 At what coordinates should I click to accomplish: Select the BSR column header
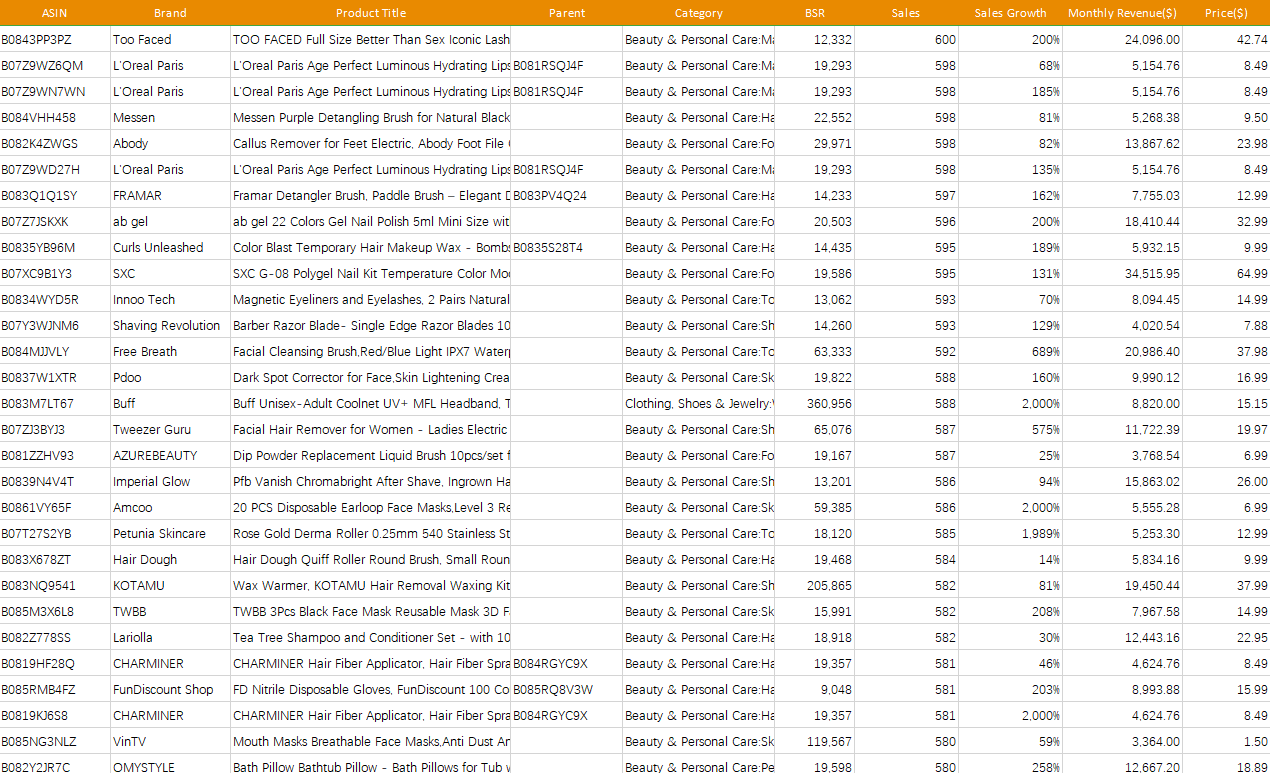coord(815,13)
